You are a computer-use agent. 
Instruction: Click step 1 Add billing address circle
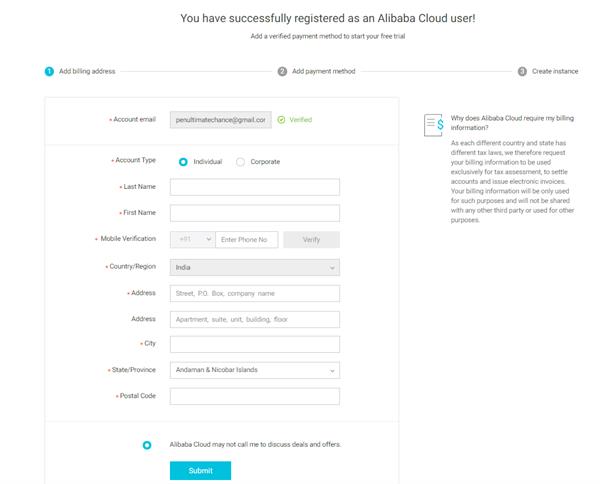[49, 72]
